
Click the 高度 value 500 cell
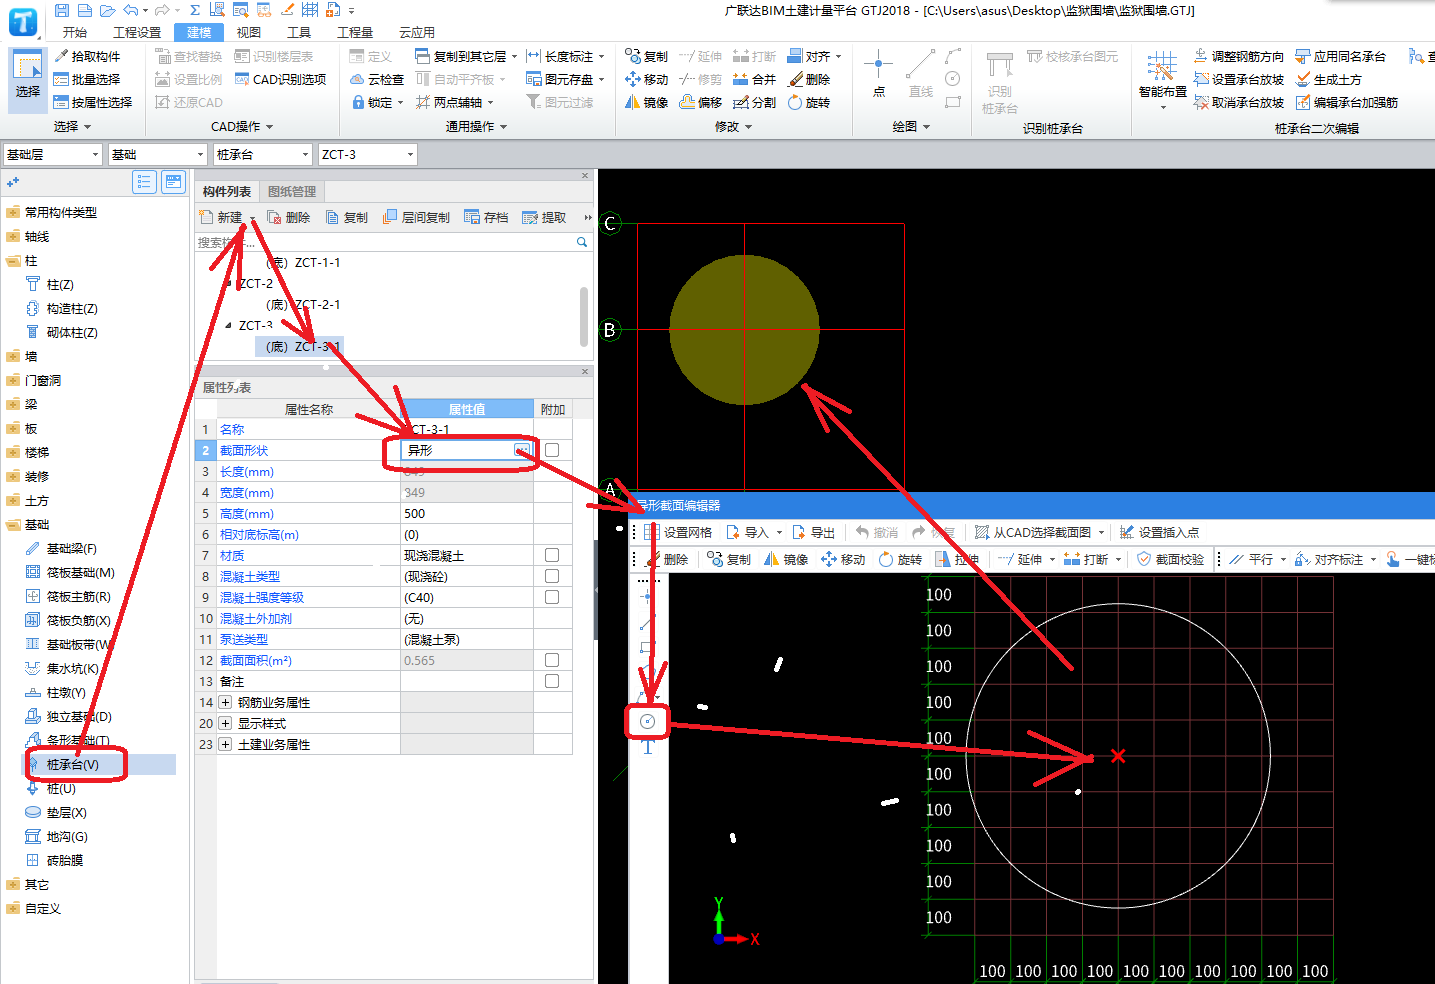click(x=466, y=513)
